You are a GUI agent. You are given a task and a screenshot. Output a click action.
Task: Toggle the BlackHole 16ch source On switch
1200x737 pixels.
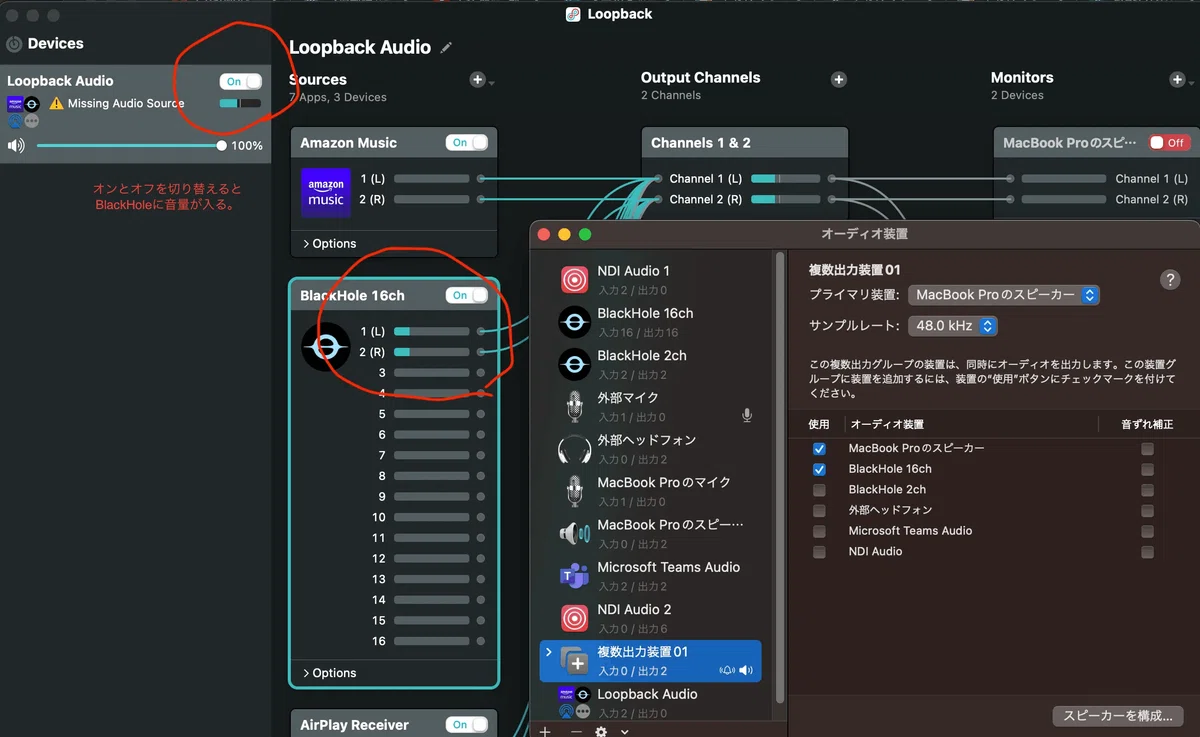pyautogui.click(x=467, y=295)
